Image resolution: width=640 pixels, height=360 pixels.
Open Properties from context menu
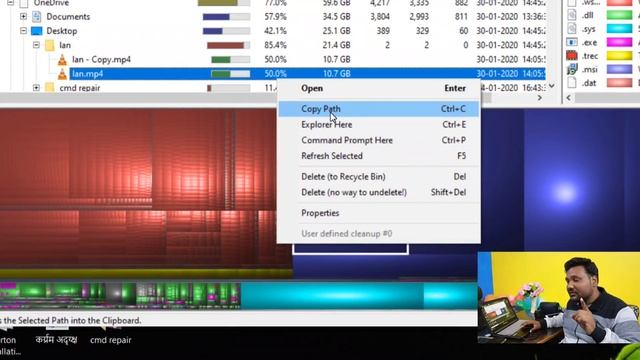(379, 213)
